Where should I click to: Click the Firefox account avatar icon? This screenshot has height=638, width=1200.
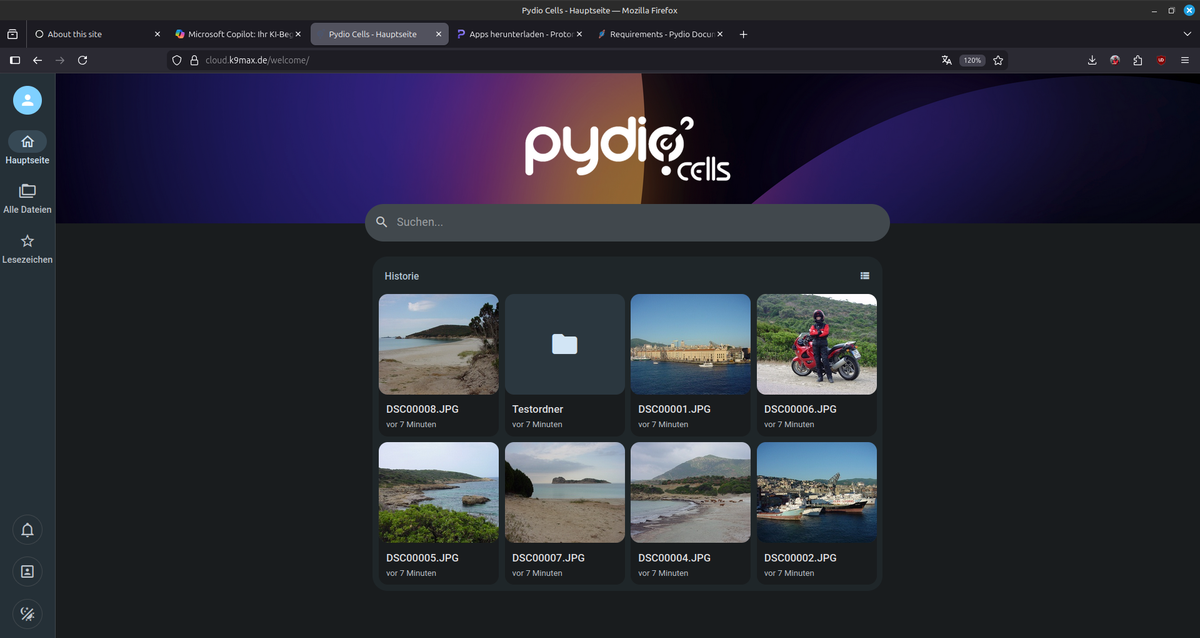(1115, 60)
